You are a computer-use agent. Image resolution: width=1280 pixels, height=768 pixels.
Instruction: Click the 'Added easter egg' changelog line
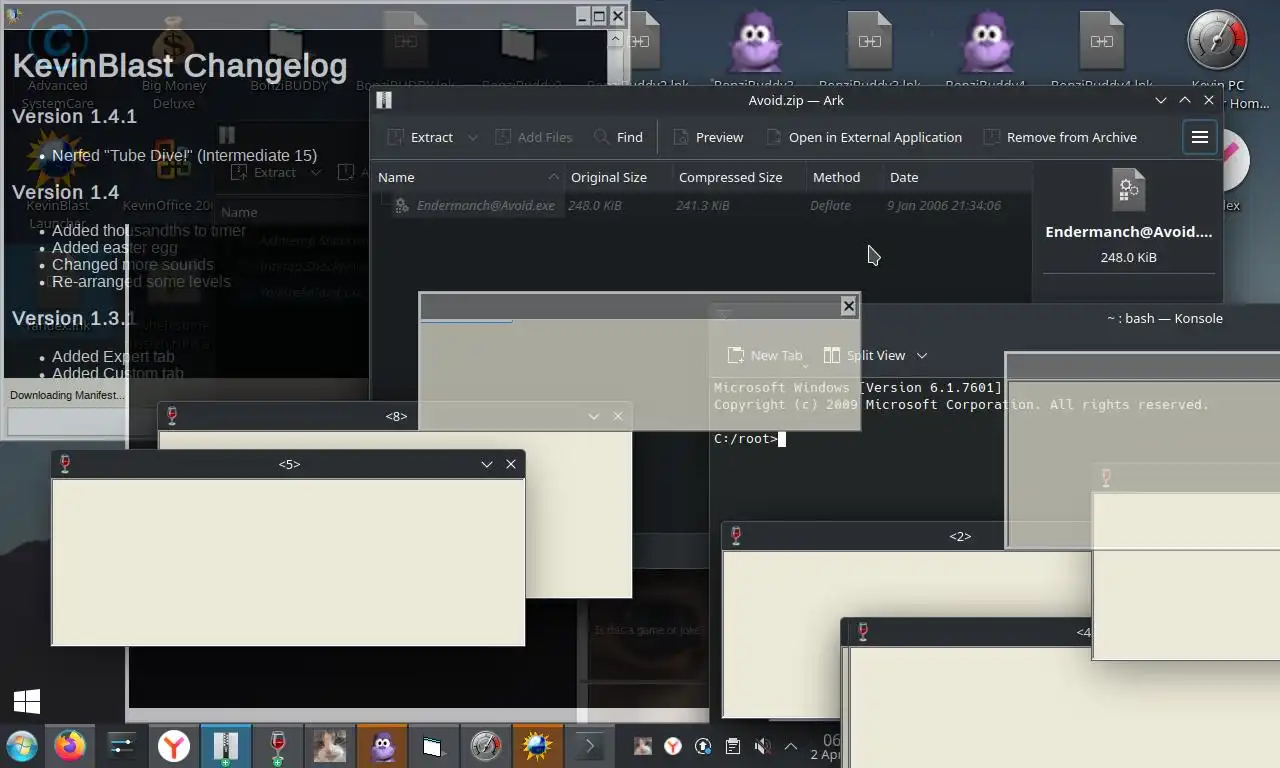coord(114,247)
